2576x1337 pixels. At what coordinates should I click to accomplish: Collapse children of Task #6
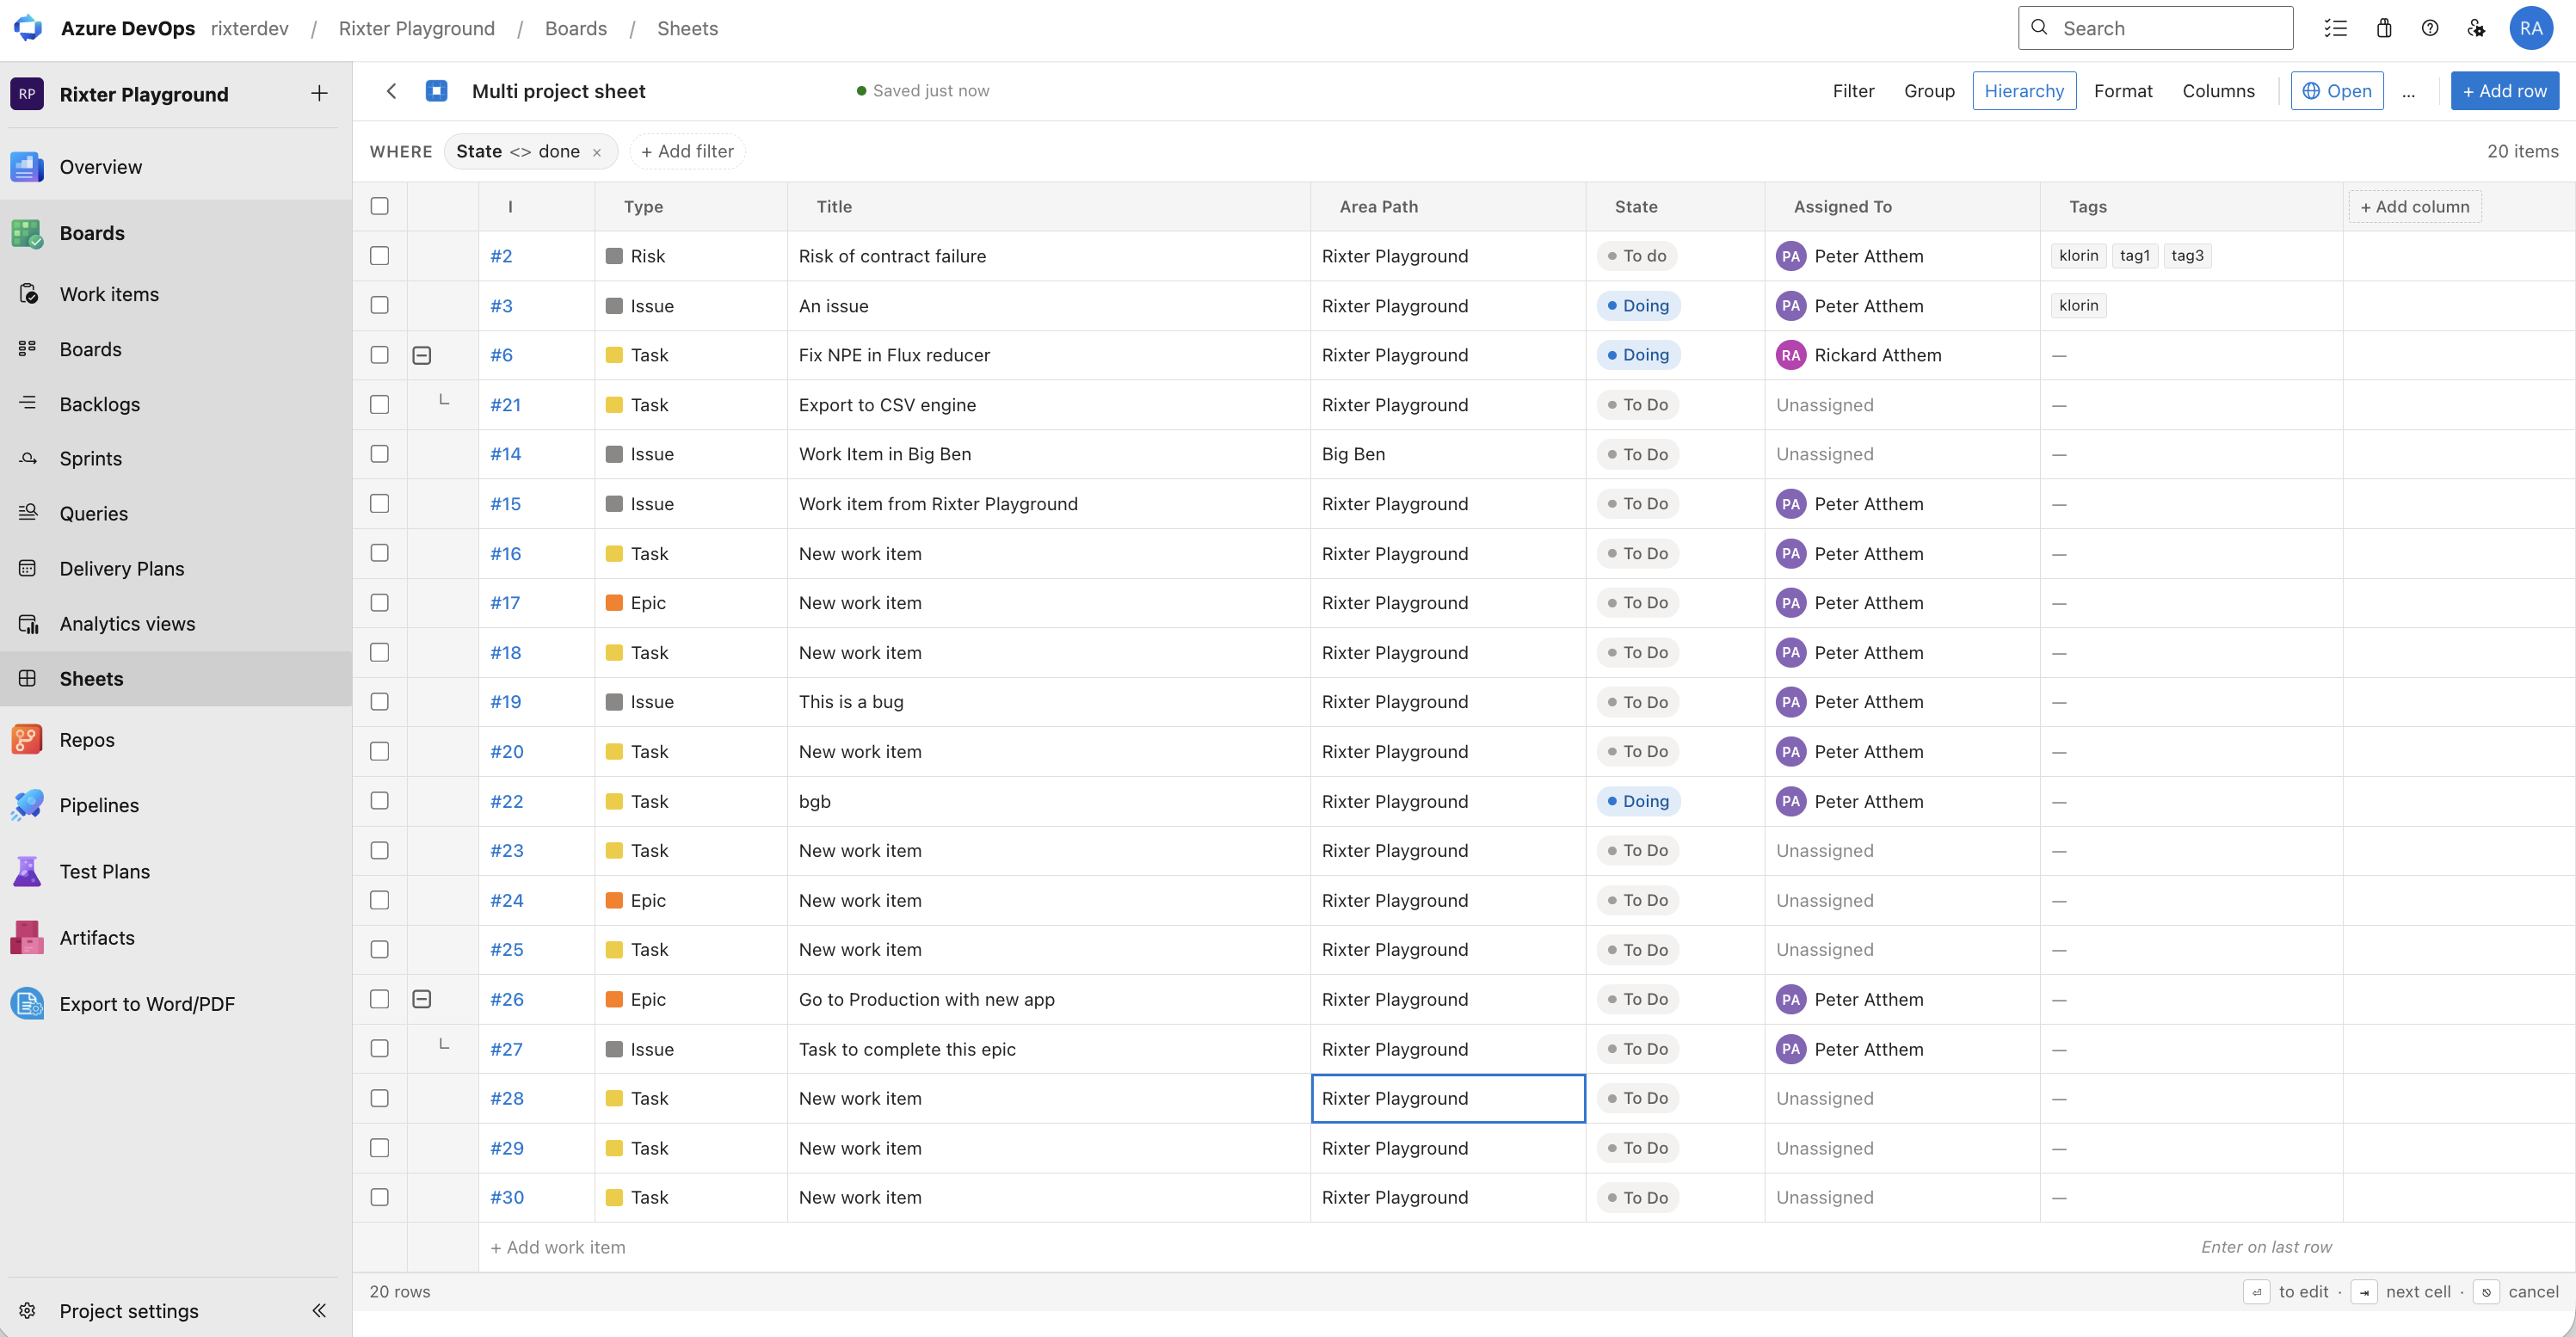point(422,355)
